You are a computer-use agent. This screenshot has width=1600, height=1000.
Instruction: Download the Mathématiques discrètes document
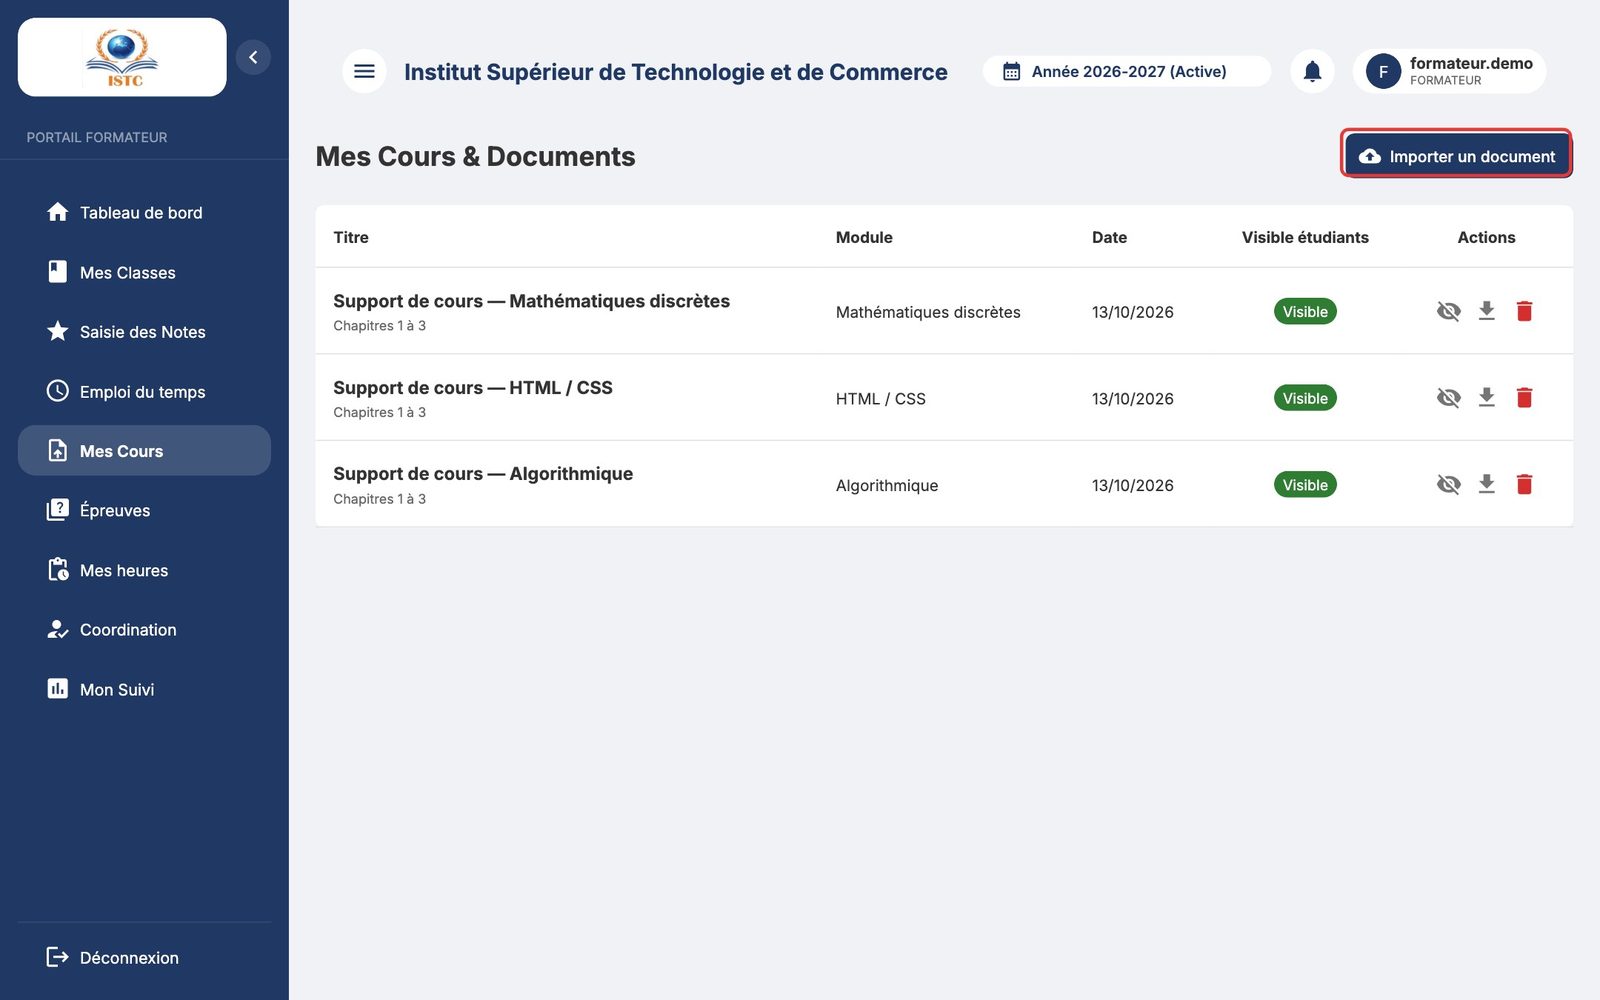(1487, 311)
